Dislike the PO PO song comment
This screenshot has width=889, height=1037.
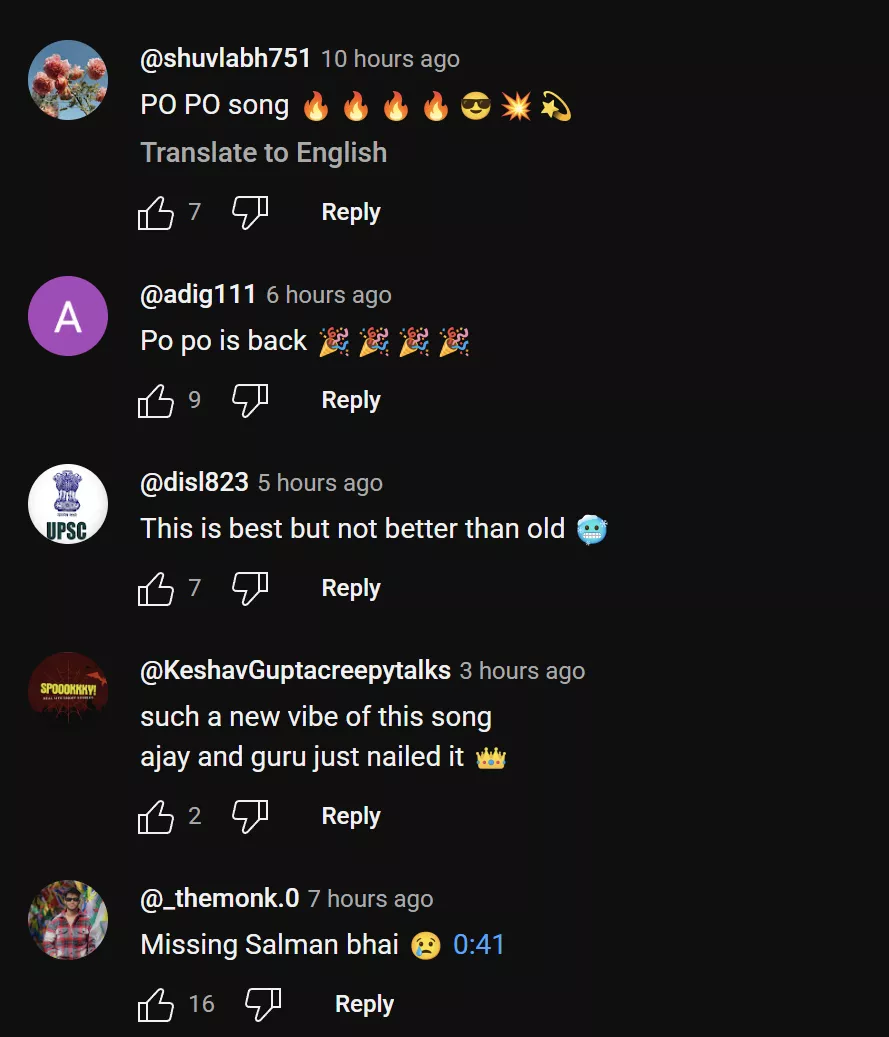250,212
